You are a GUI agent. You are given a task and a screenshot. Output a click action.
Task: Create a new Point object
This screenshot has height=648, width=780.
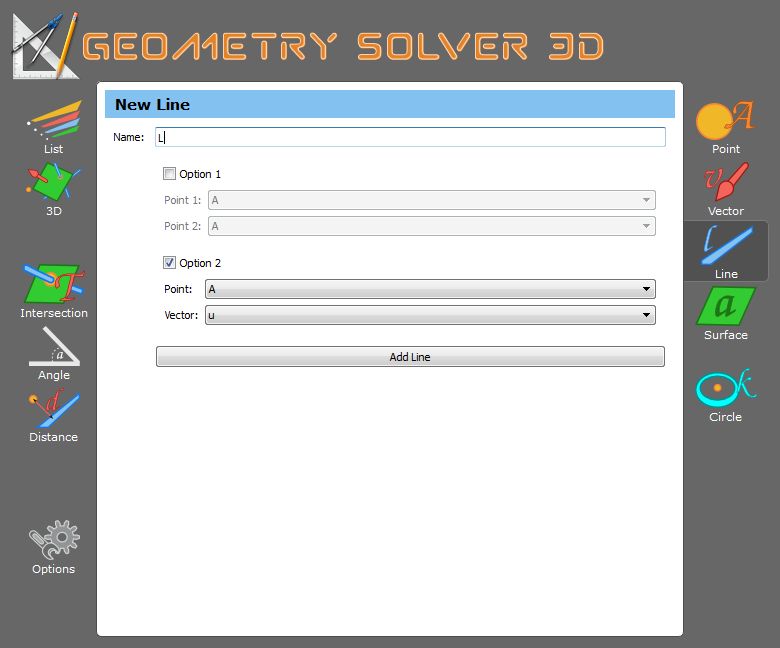(x=725, y=127)
